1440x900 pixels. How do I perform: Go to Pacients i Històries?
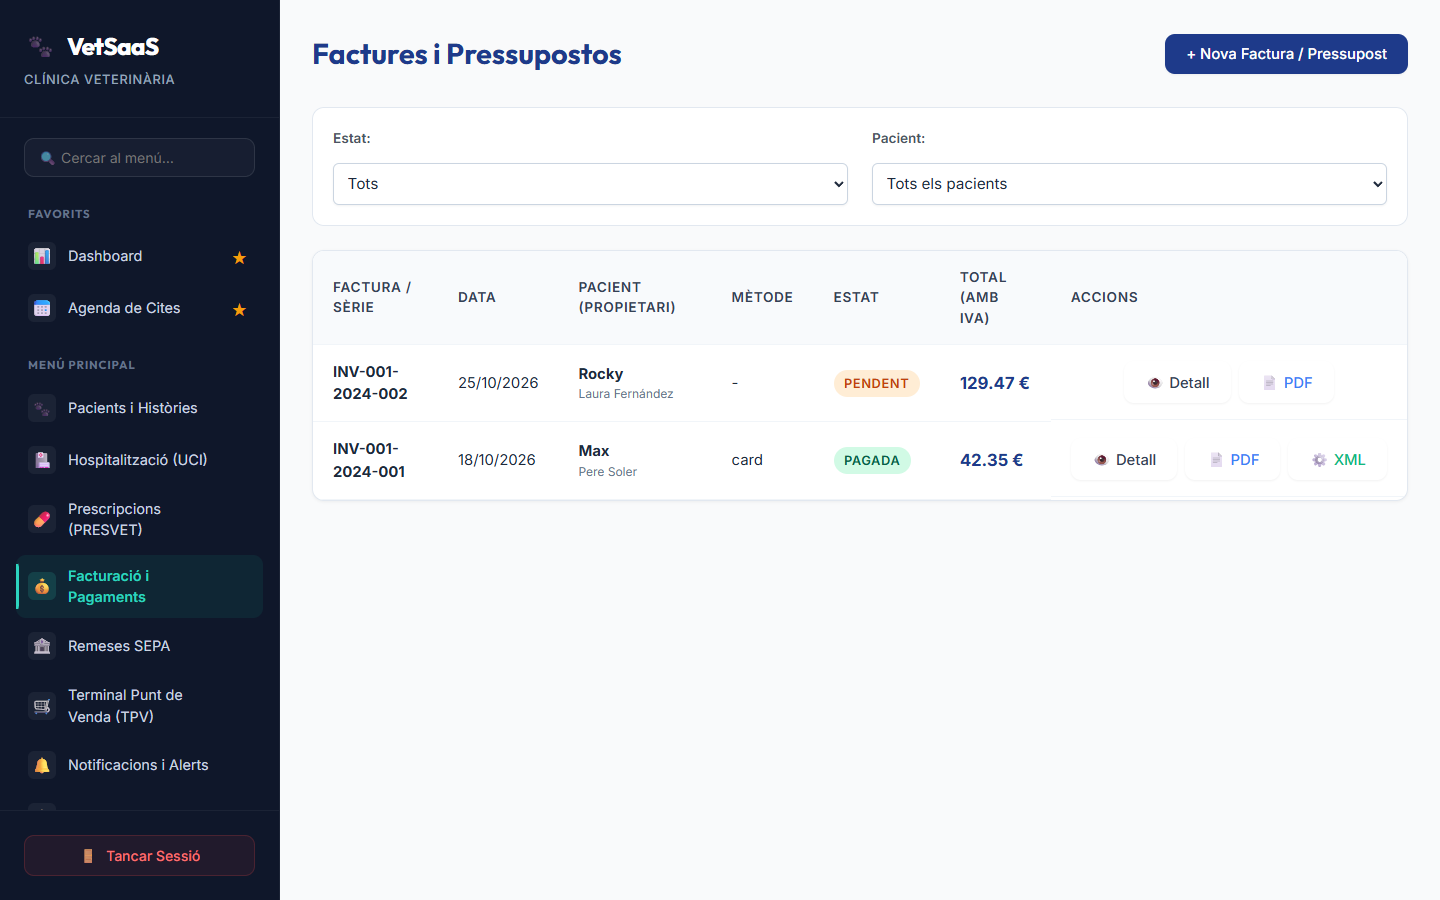click(x=140, y=408)
